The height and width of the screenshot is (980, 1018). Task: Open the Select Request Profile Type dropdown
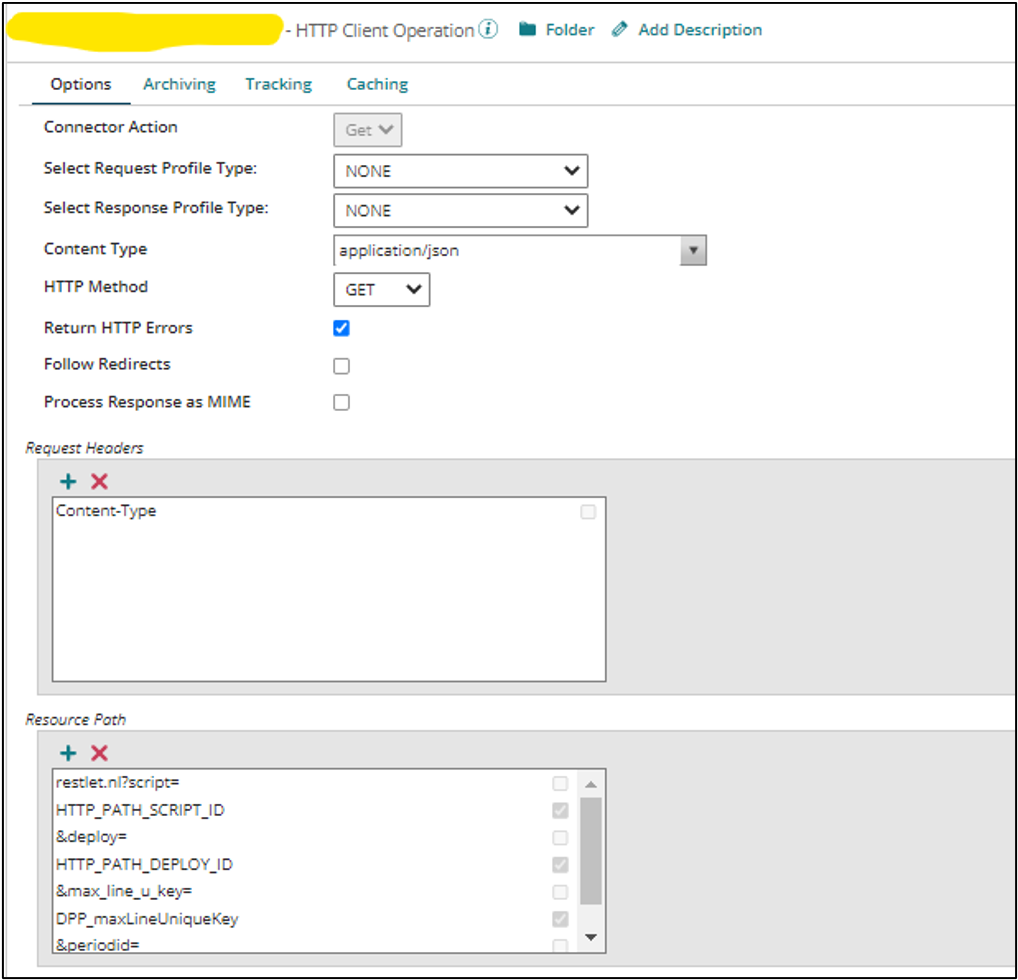tap(460, 171)
